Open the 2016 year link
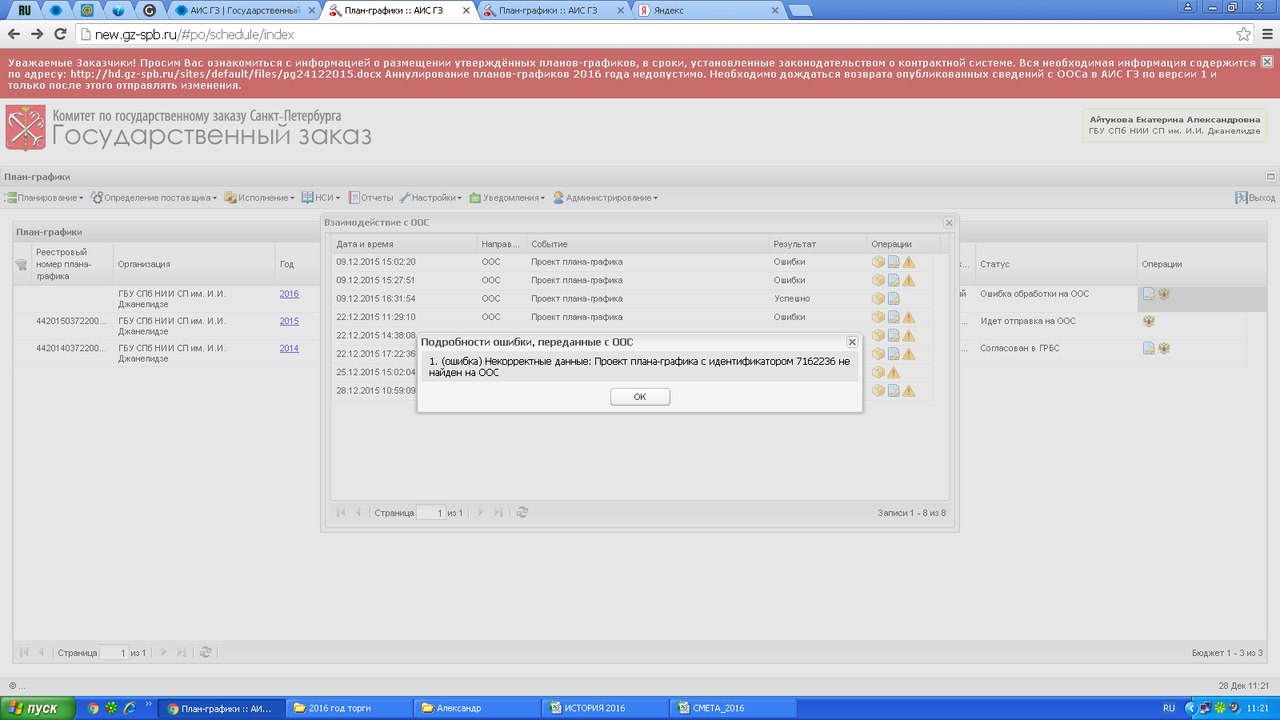This screenshot has height=720, width=1280. pos(289,294)
